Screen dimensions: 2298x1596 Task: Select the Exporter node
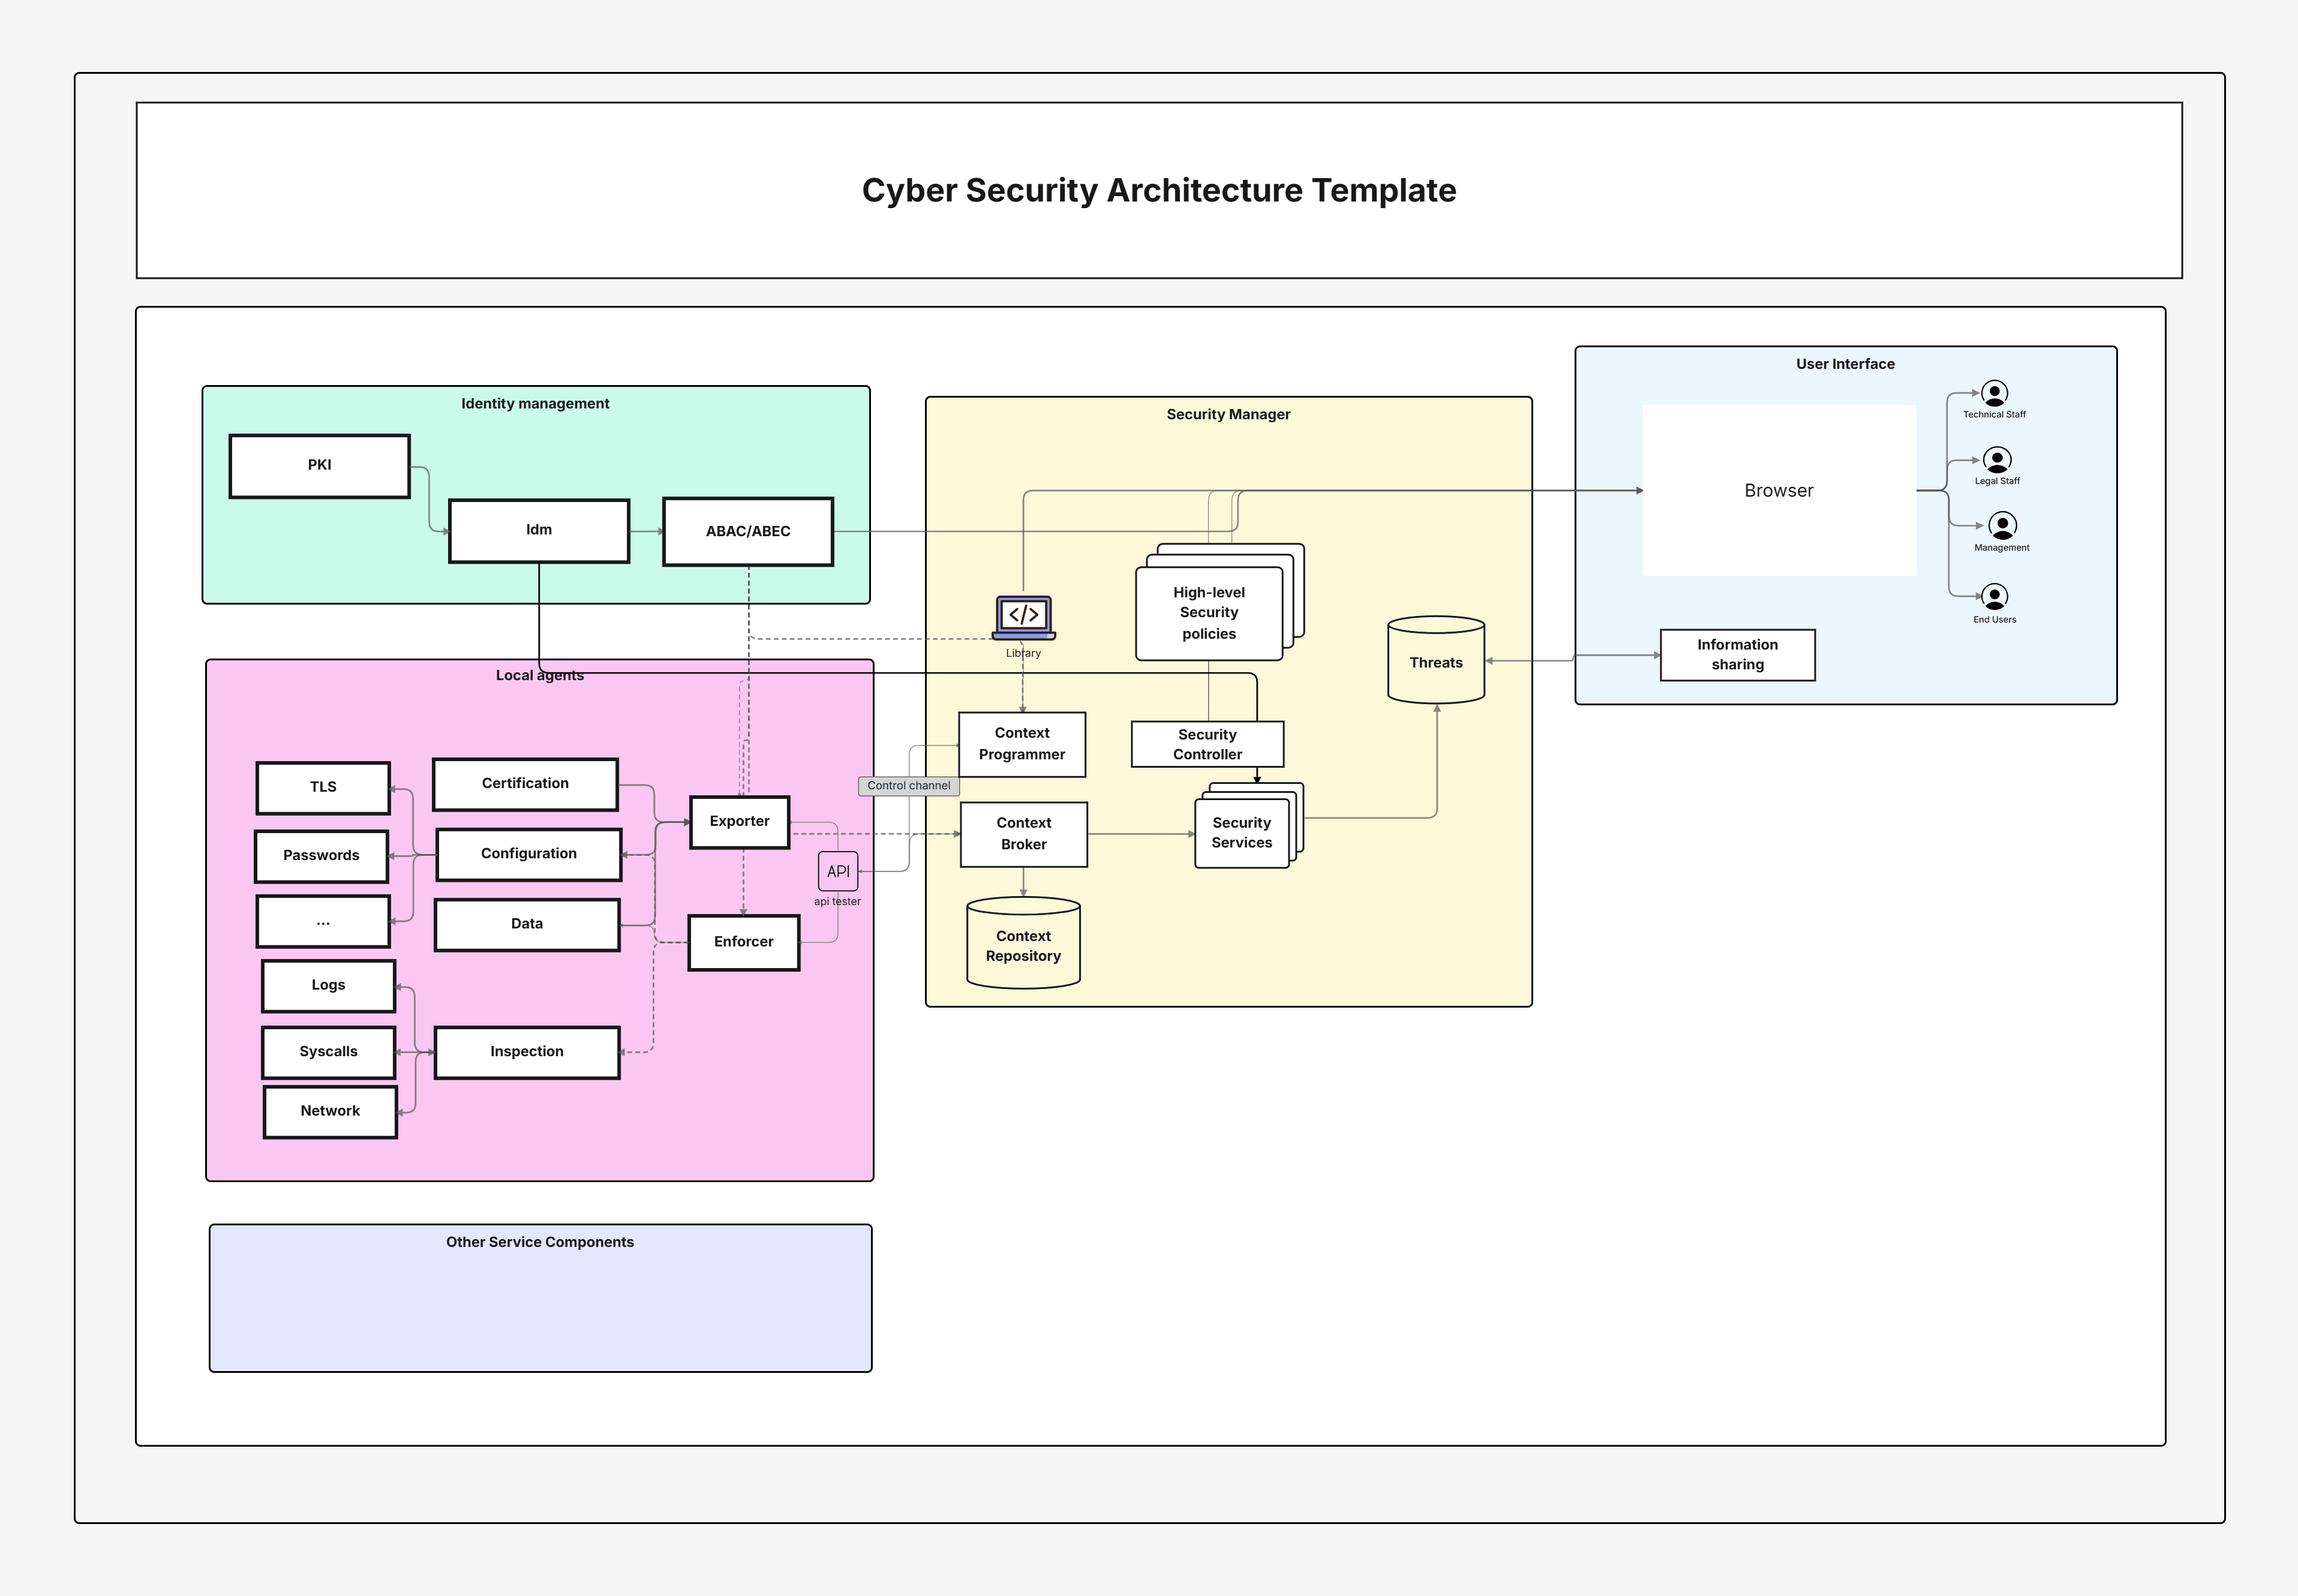click(740, 822)
